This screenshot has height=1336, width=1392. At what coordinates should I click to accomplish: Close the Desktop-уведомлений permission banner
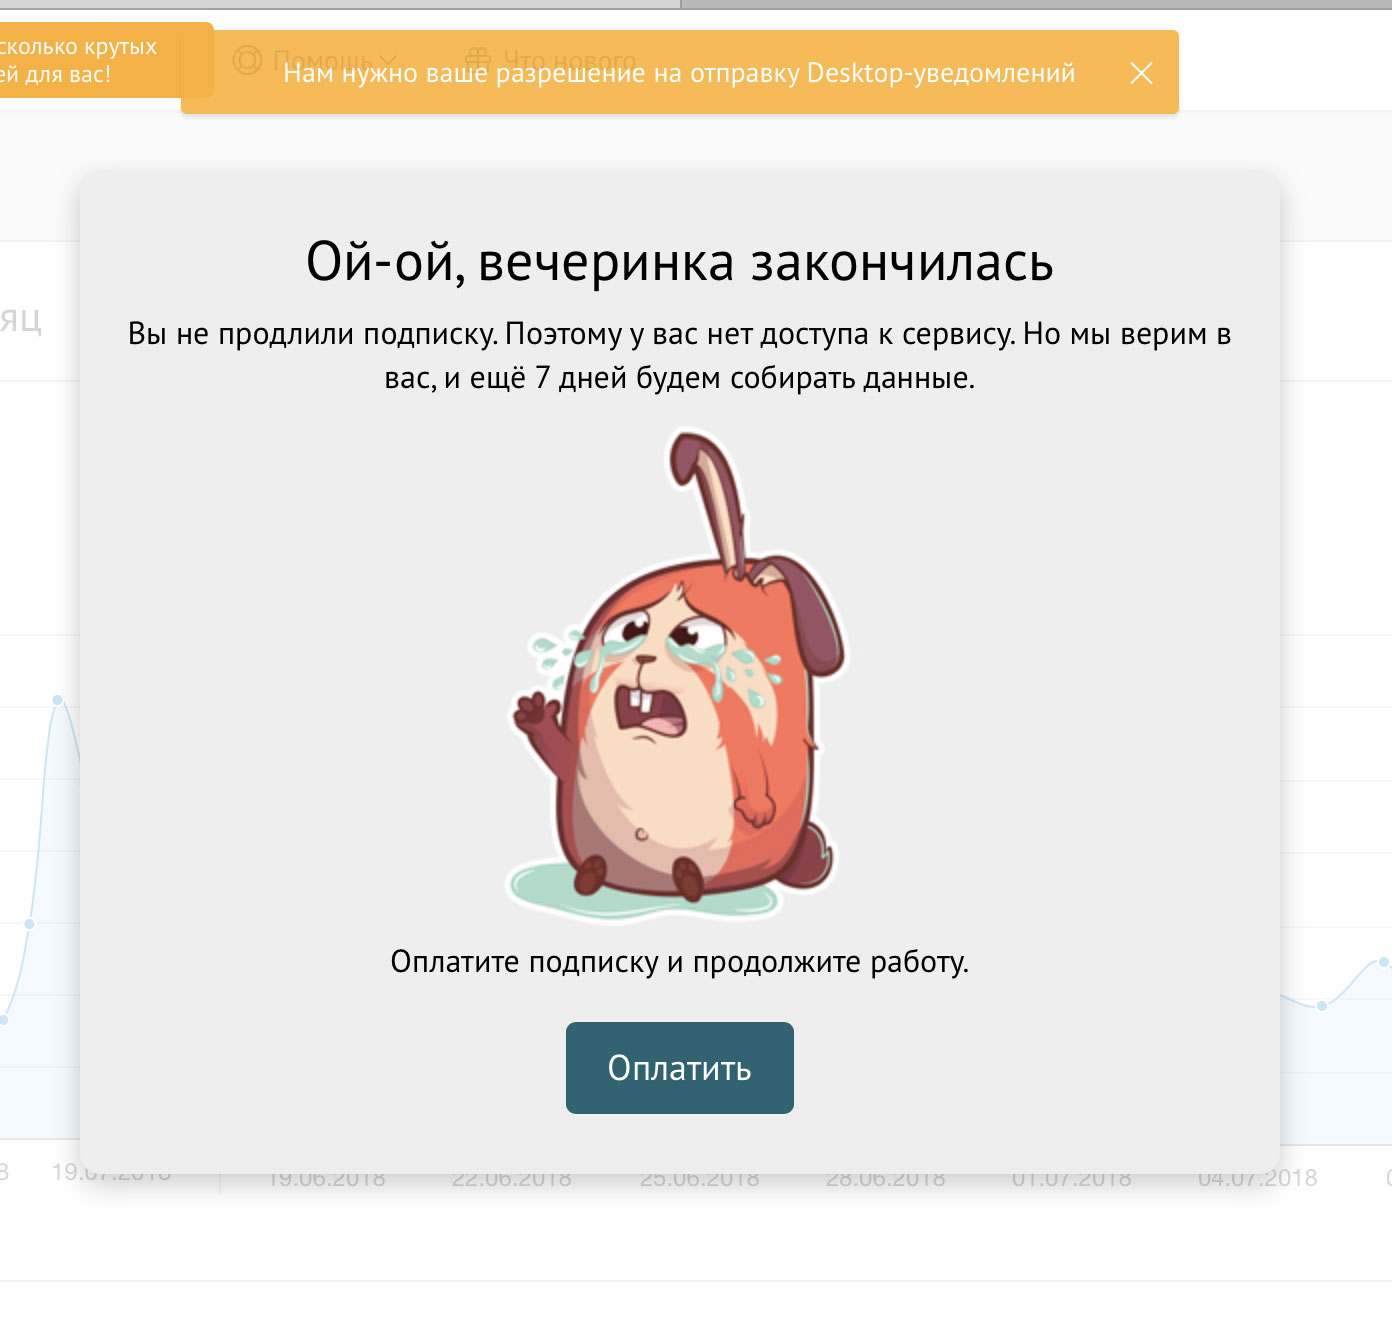point(1141,73)
